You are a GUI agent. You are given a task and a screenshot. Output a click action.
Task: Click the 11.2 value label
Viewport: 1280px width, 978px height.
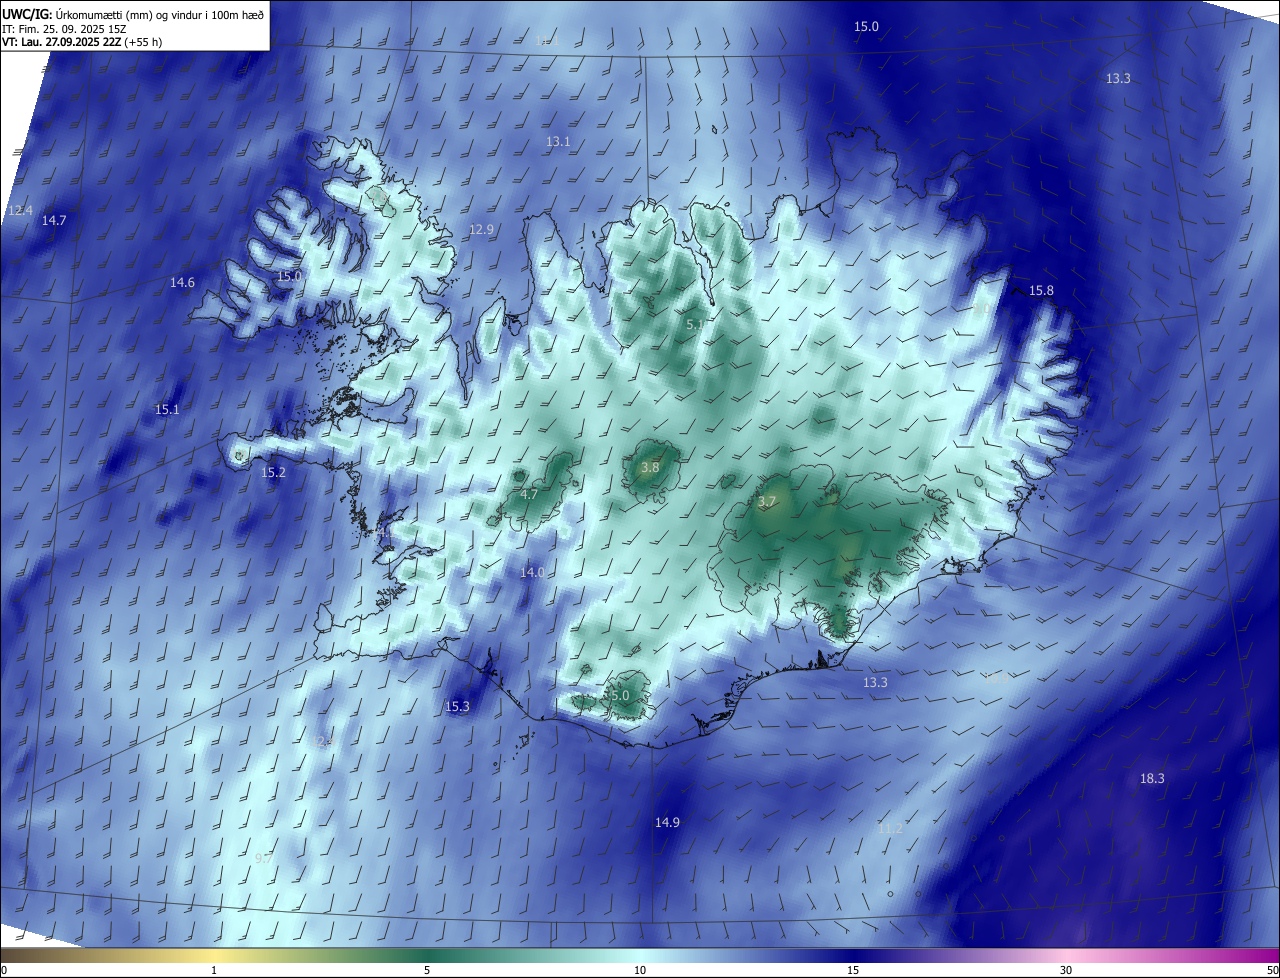click(890, 830)
